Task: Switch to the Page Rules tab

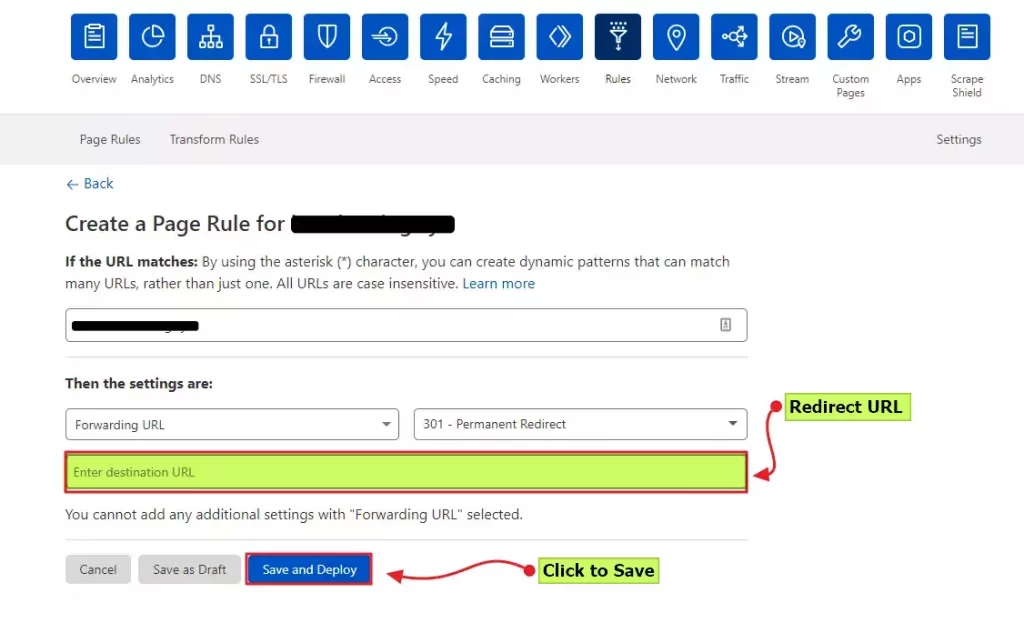Action: point(110,140)
